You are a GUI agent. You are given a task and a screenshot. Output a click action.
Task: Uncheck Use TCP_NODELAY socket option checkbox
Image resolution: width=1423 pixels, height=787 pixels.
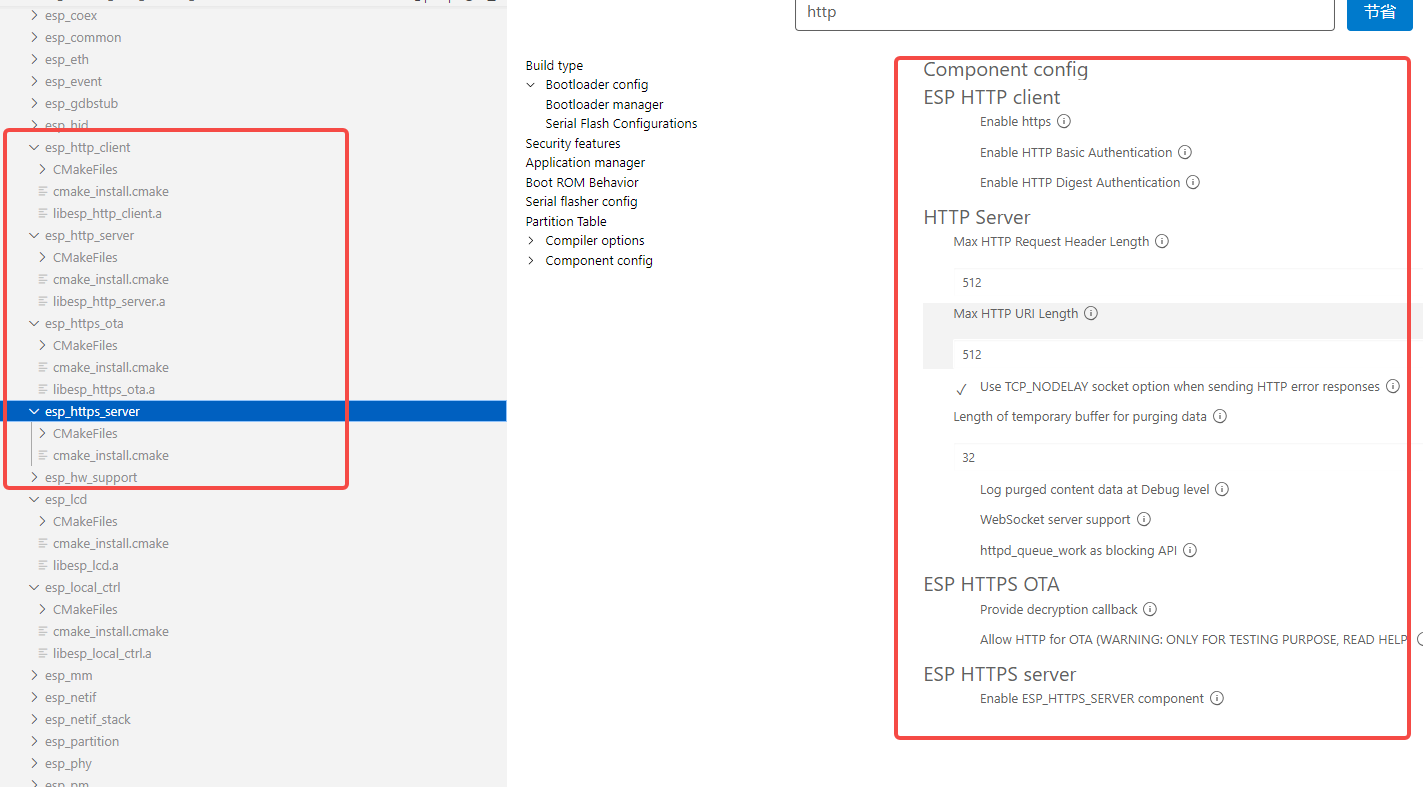point(962,388)
